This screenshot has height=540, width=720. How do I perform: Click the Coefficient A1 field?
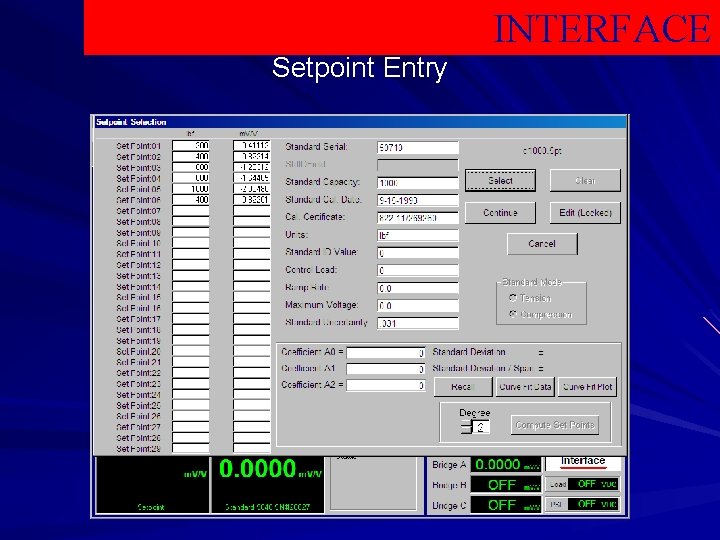point(386,369)
